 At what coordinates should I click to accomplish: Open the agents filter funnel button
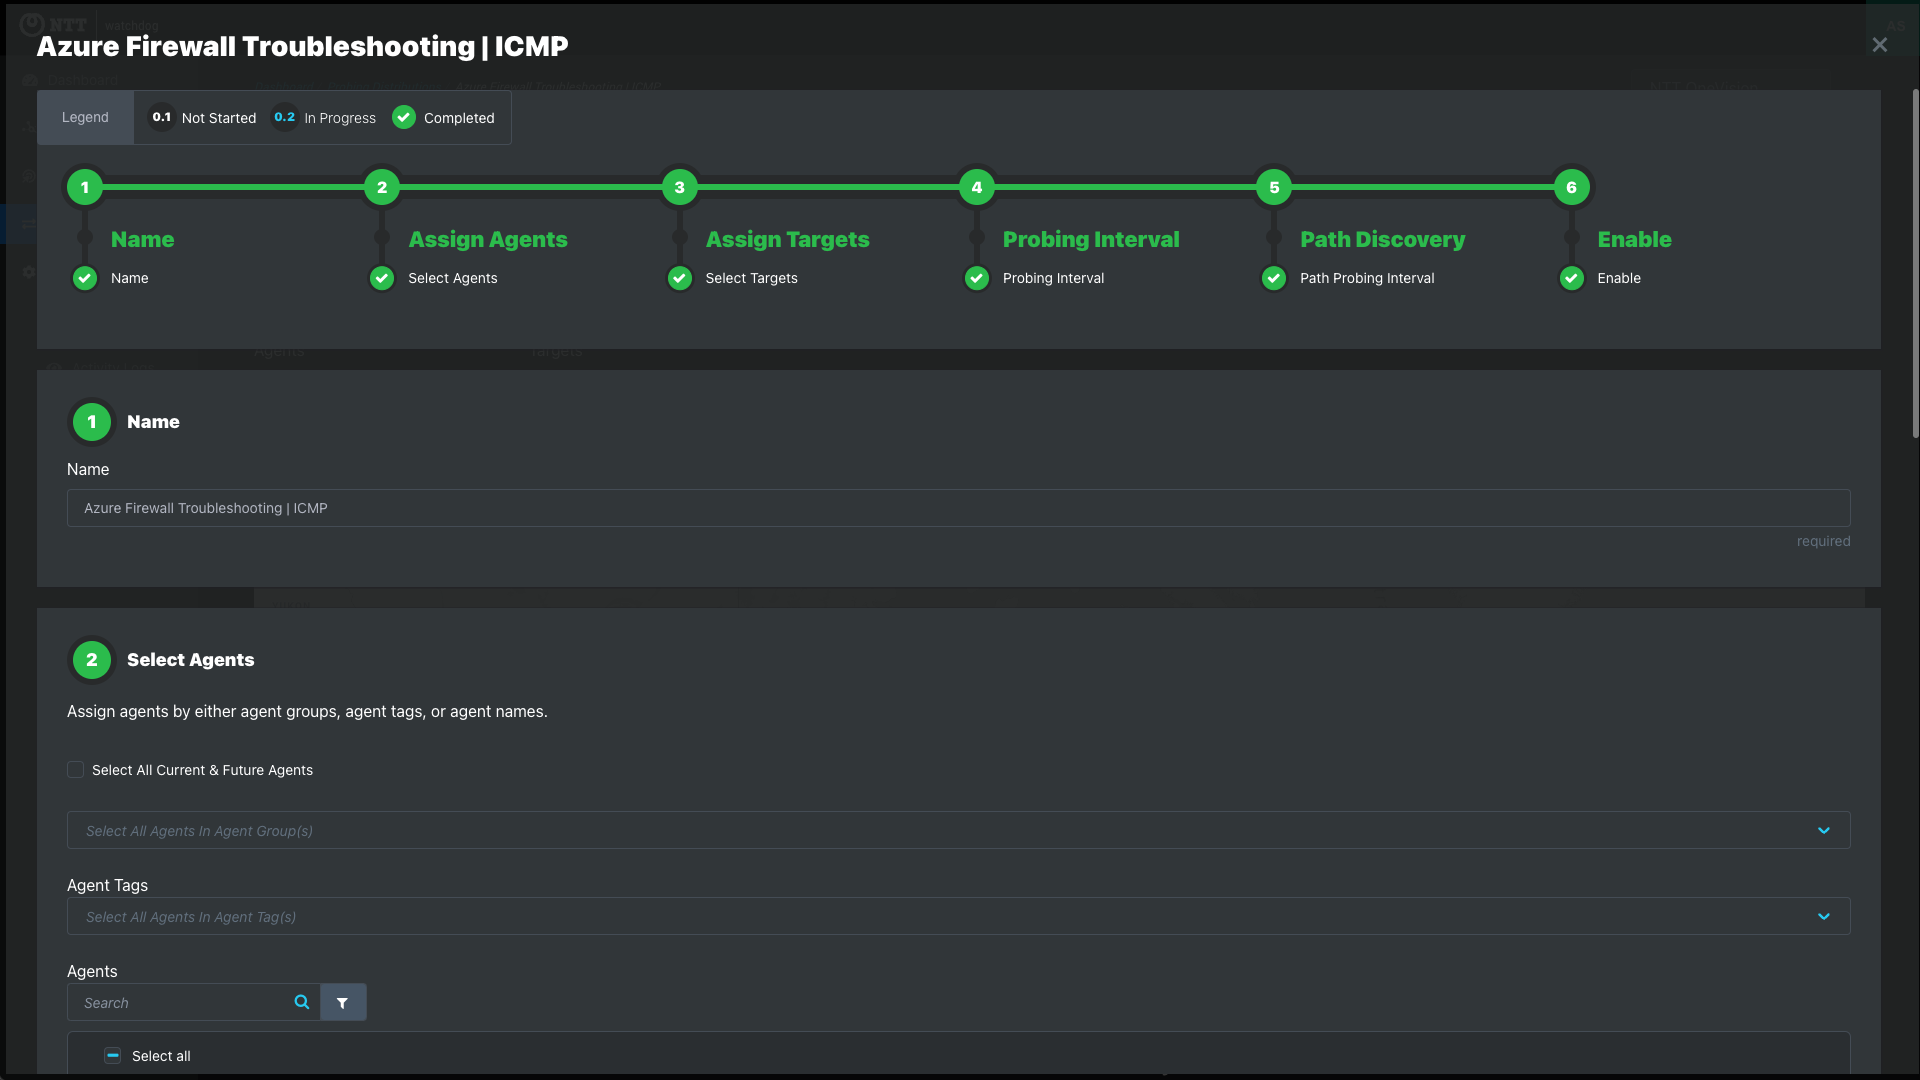click(x=343, y=1002)
